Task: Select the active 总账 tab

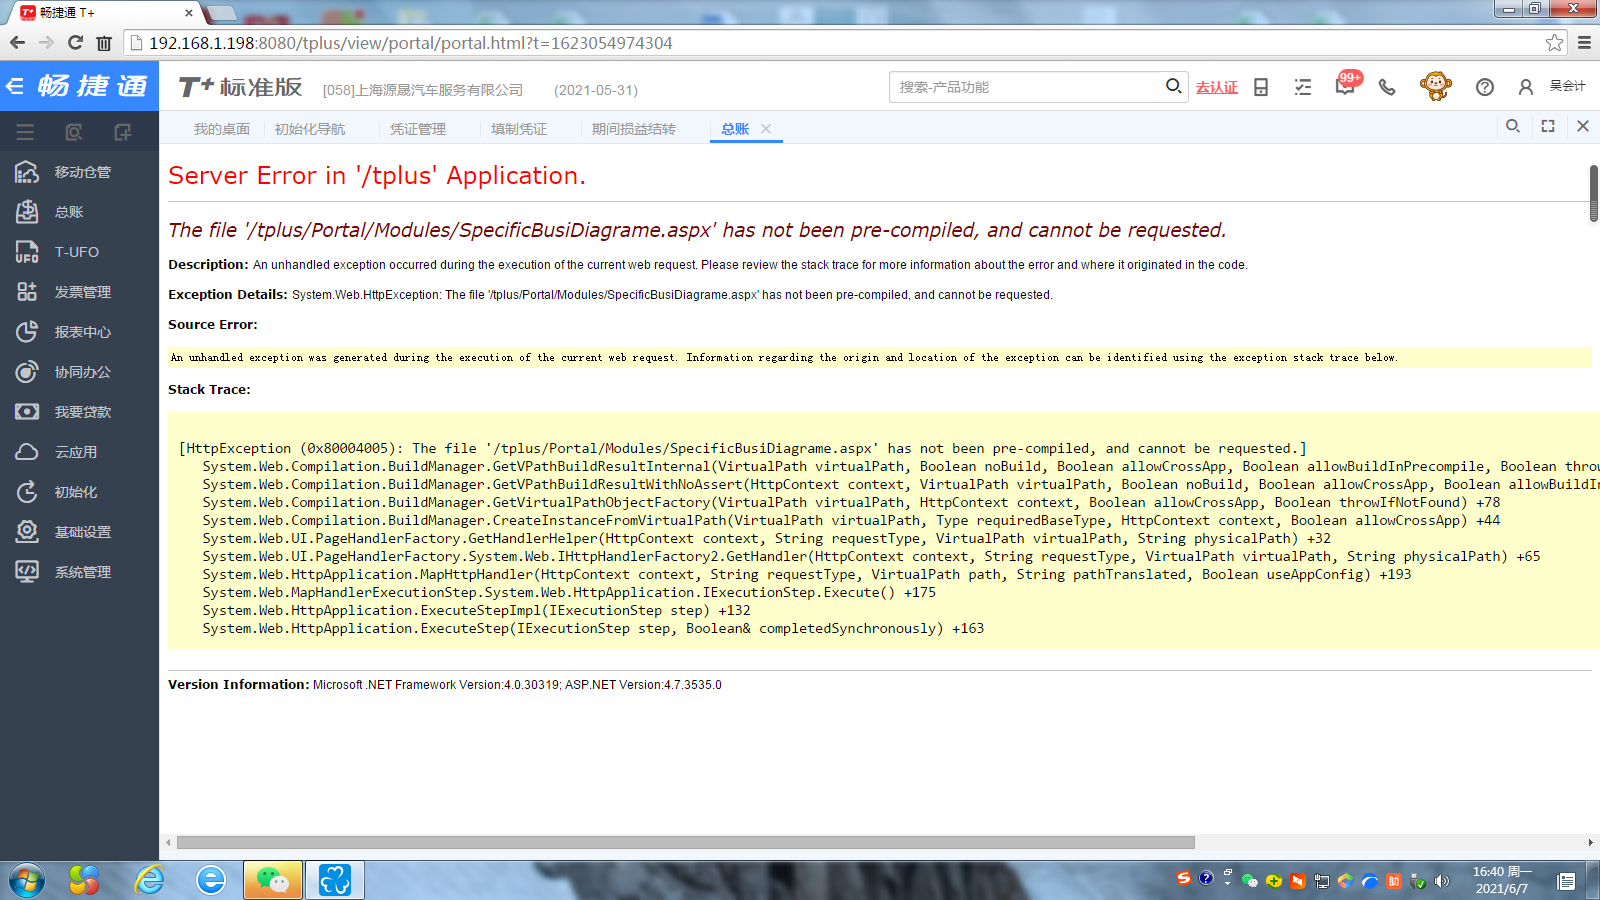Action: click(735, 129)
